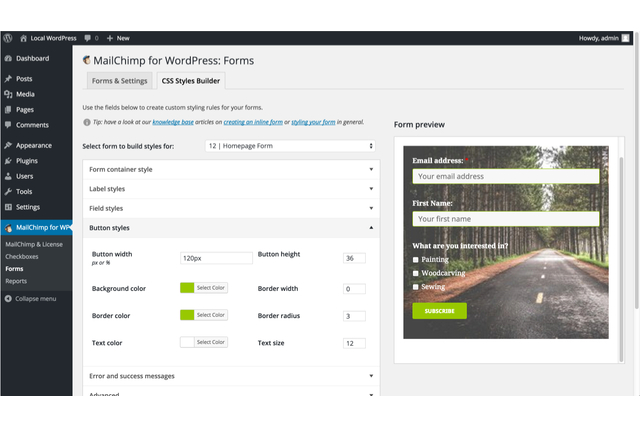Click Select Color for Border color
This screenshot has width=640, height=426.
tap(211, 315)
